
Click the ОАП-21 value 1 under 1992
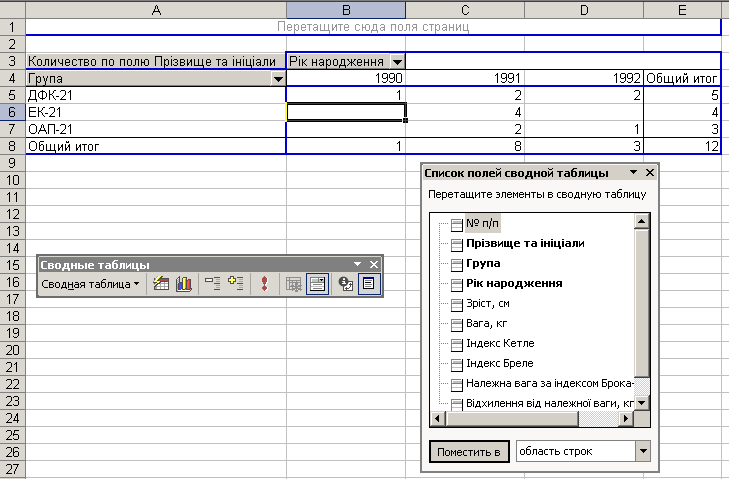[x=584, y=129]
